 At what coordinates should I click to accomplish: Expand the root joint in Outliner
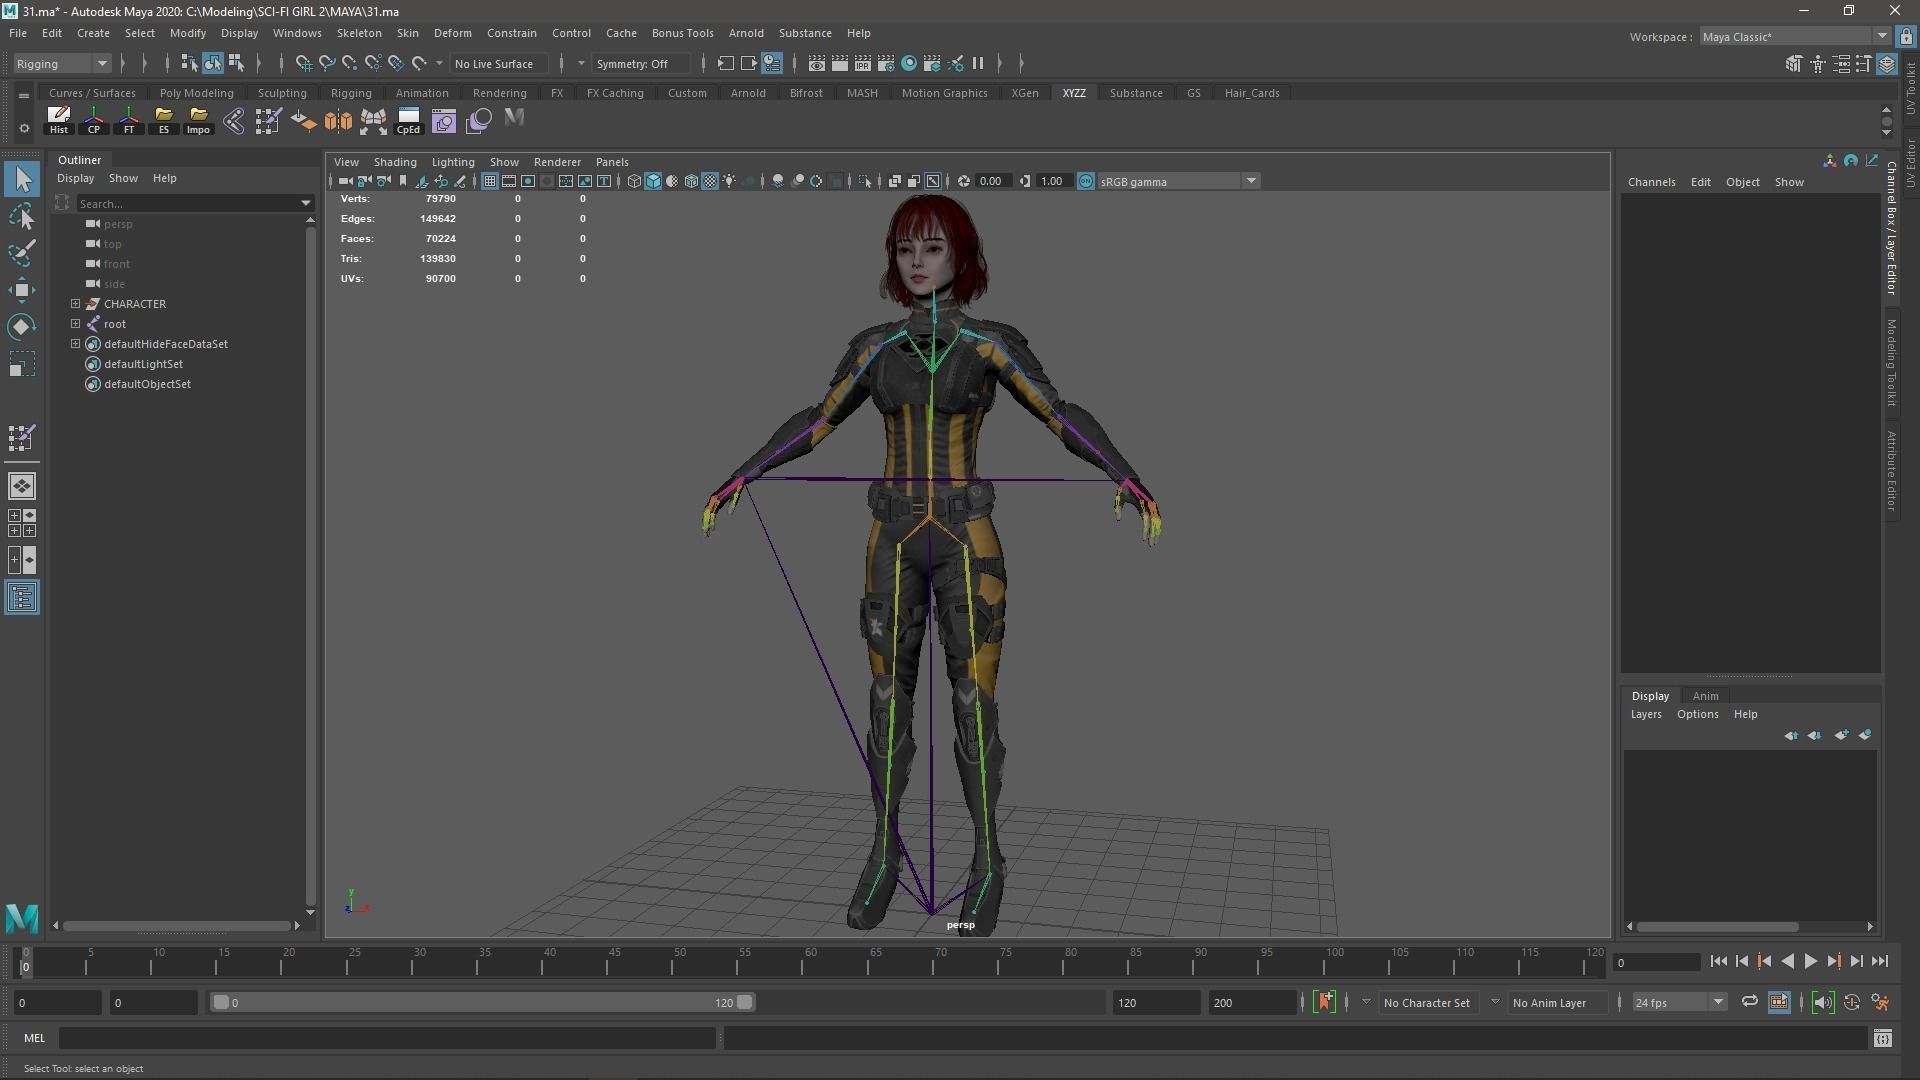tap(75, 323)
